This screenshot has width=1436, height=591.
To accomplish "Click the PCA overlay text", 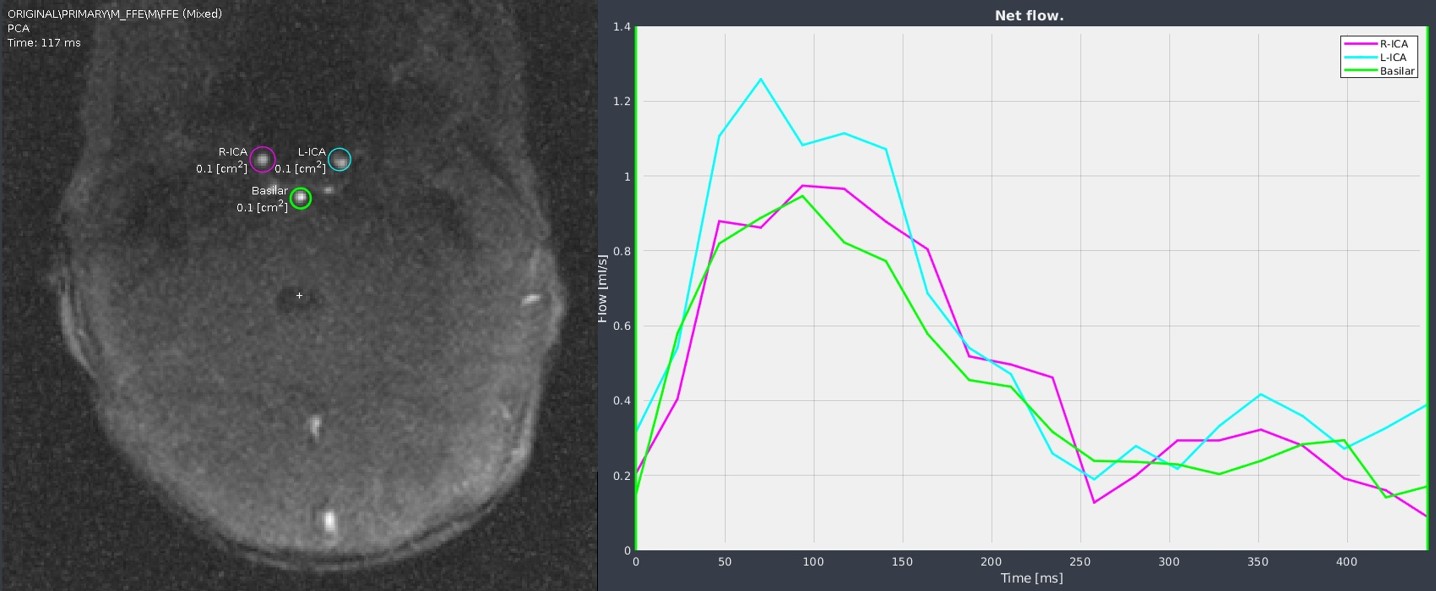I will 18,29.
